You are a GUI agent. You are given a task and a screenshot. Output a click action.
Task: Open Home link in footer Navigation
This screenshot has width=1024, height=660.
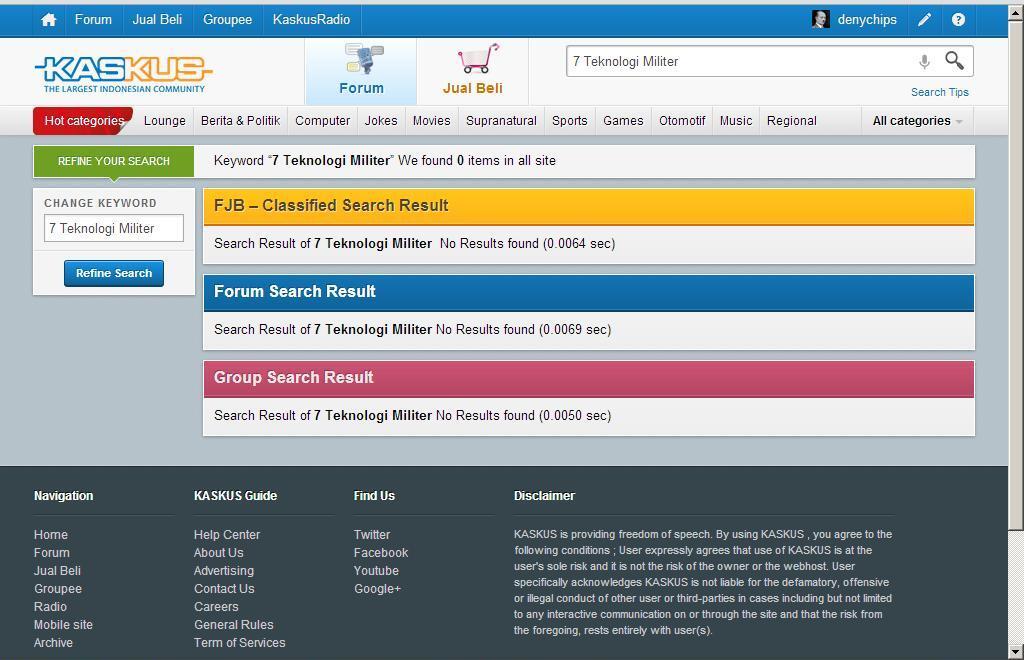51,535
